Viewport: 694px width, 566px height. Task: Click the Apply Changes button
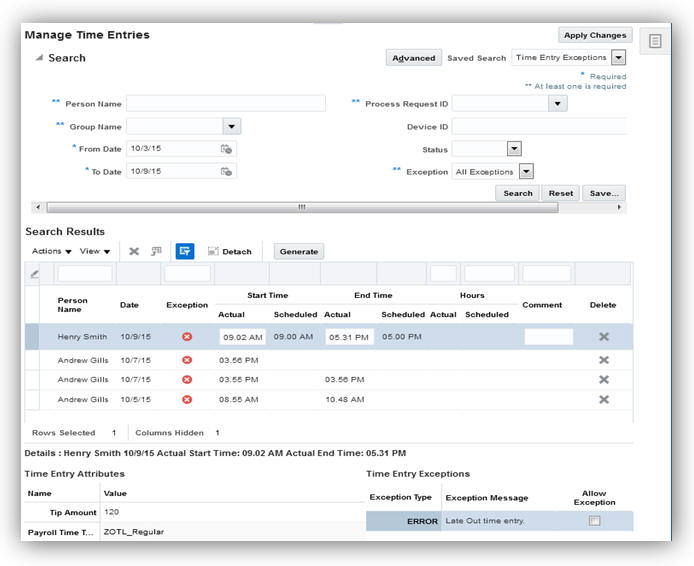tap(594, 35)
